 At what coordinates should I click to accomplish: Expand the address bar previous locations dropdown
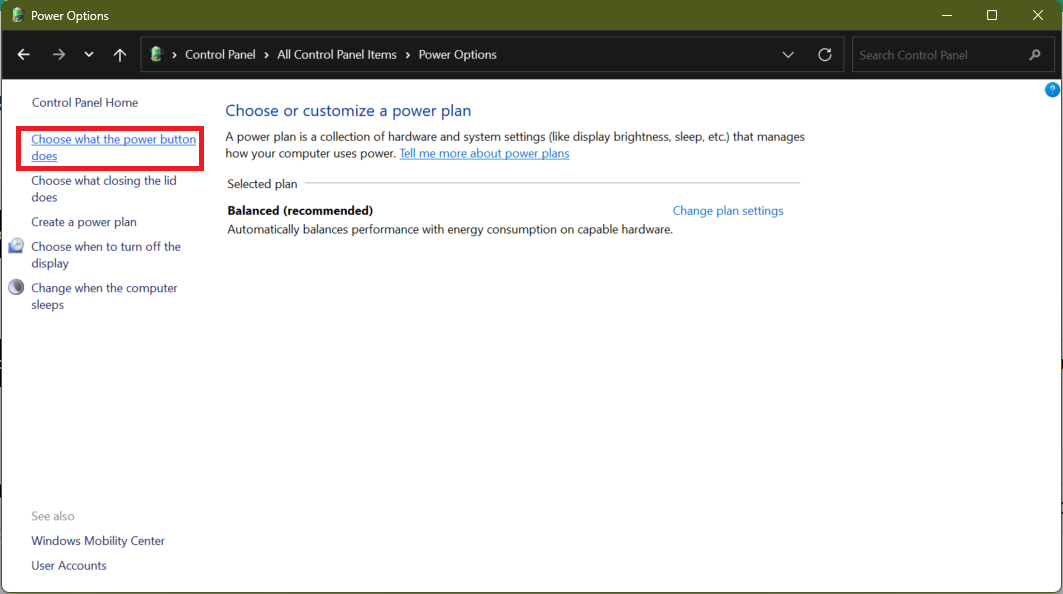[788, 55]
